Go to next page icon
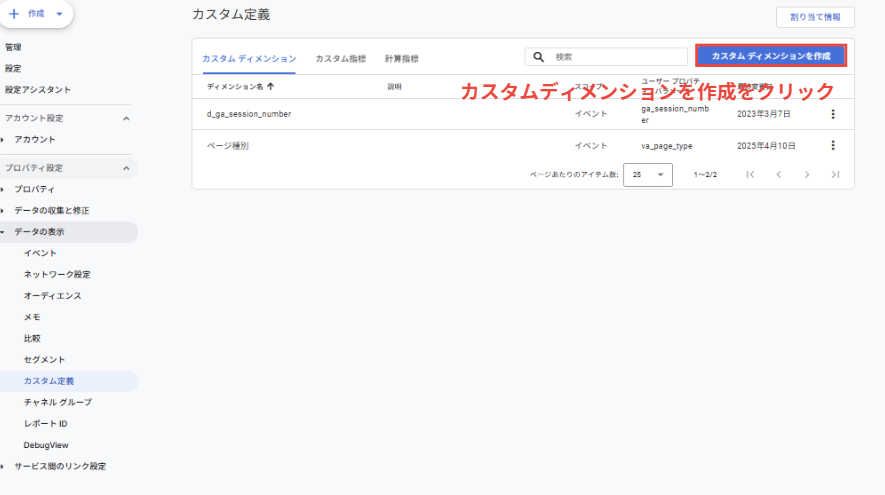This screenshot has height=495, width=885. 807,175
